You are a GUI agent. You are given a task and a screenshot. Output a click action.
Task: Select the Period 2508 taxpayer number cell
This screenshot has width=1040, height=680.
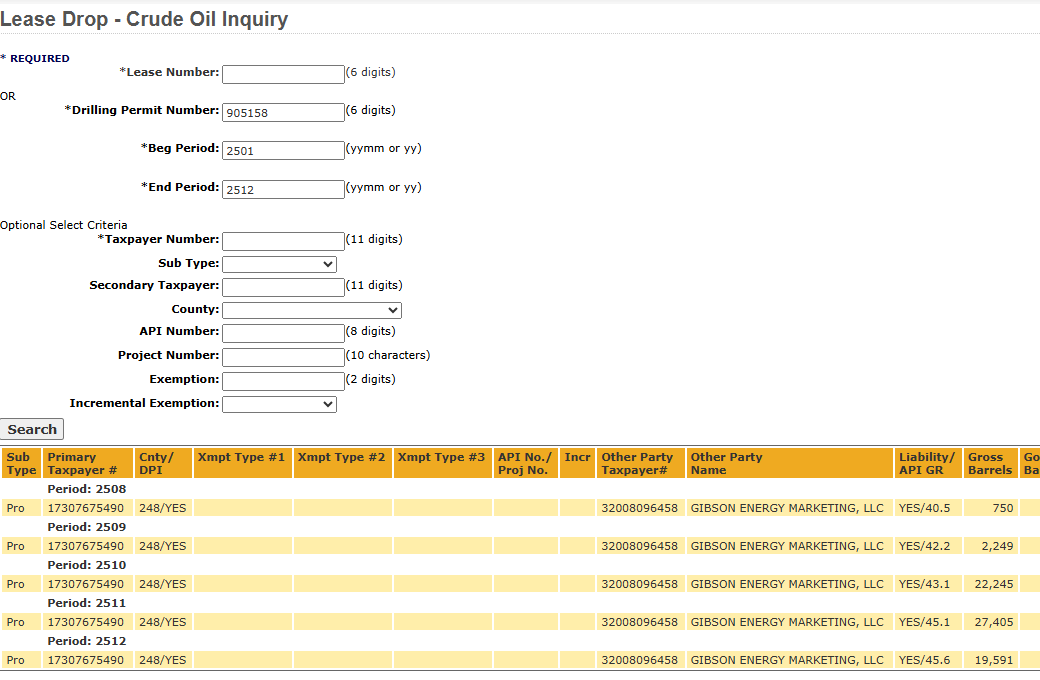point(86,508)
